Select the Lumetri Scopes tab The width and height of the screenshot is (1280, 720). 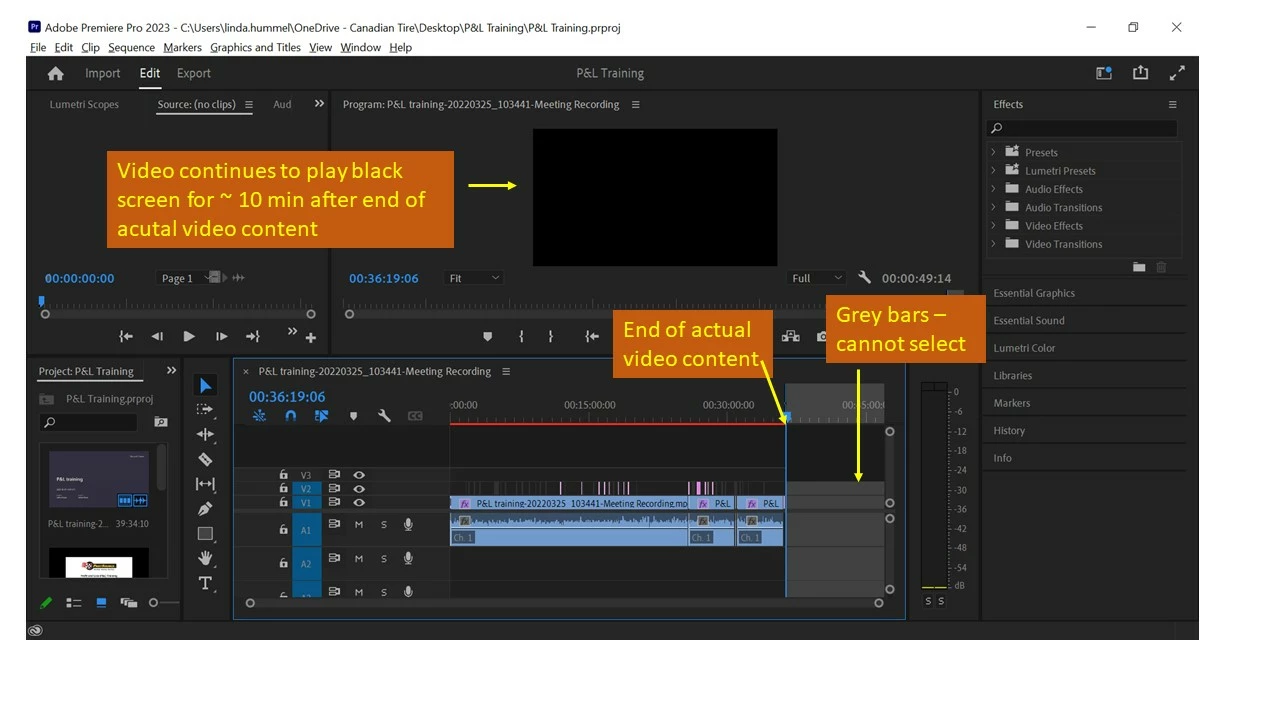pyautogui.click(x=84, y=104)
